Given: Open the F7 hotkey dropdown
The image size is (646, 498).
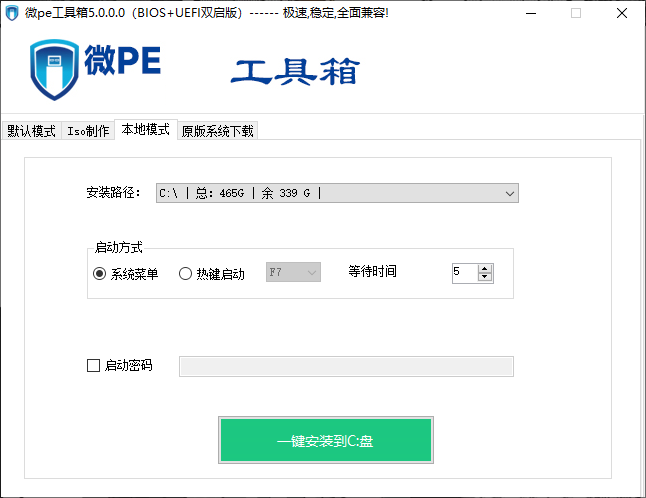Looking at the screenshot, I should [x=293, y=272].
